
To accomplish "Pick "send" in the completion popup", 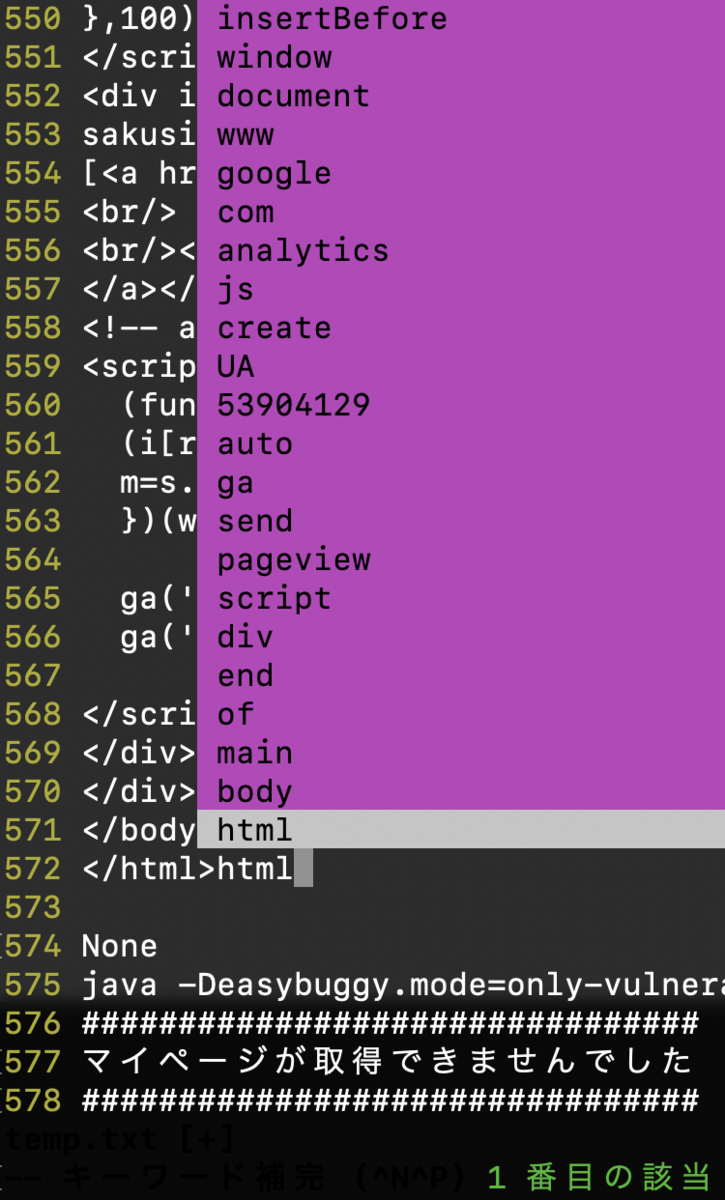I will click(x=255, y=520).
